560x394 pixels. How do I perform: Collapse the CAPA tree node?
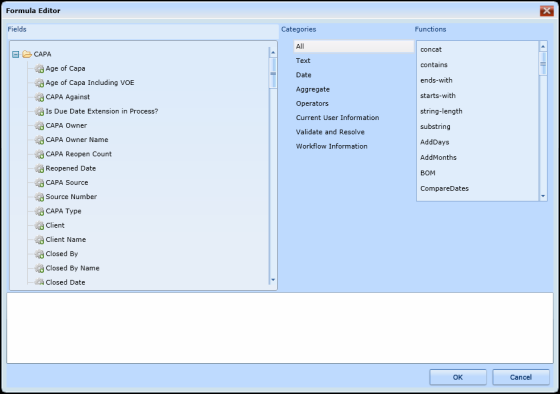tap(15, 54)
